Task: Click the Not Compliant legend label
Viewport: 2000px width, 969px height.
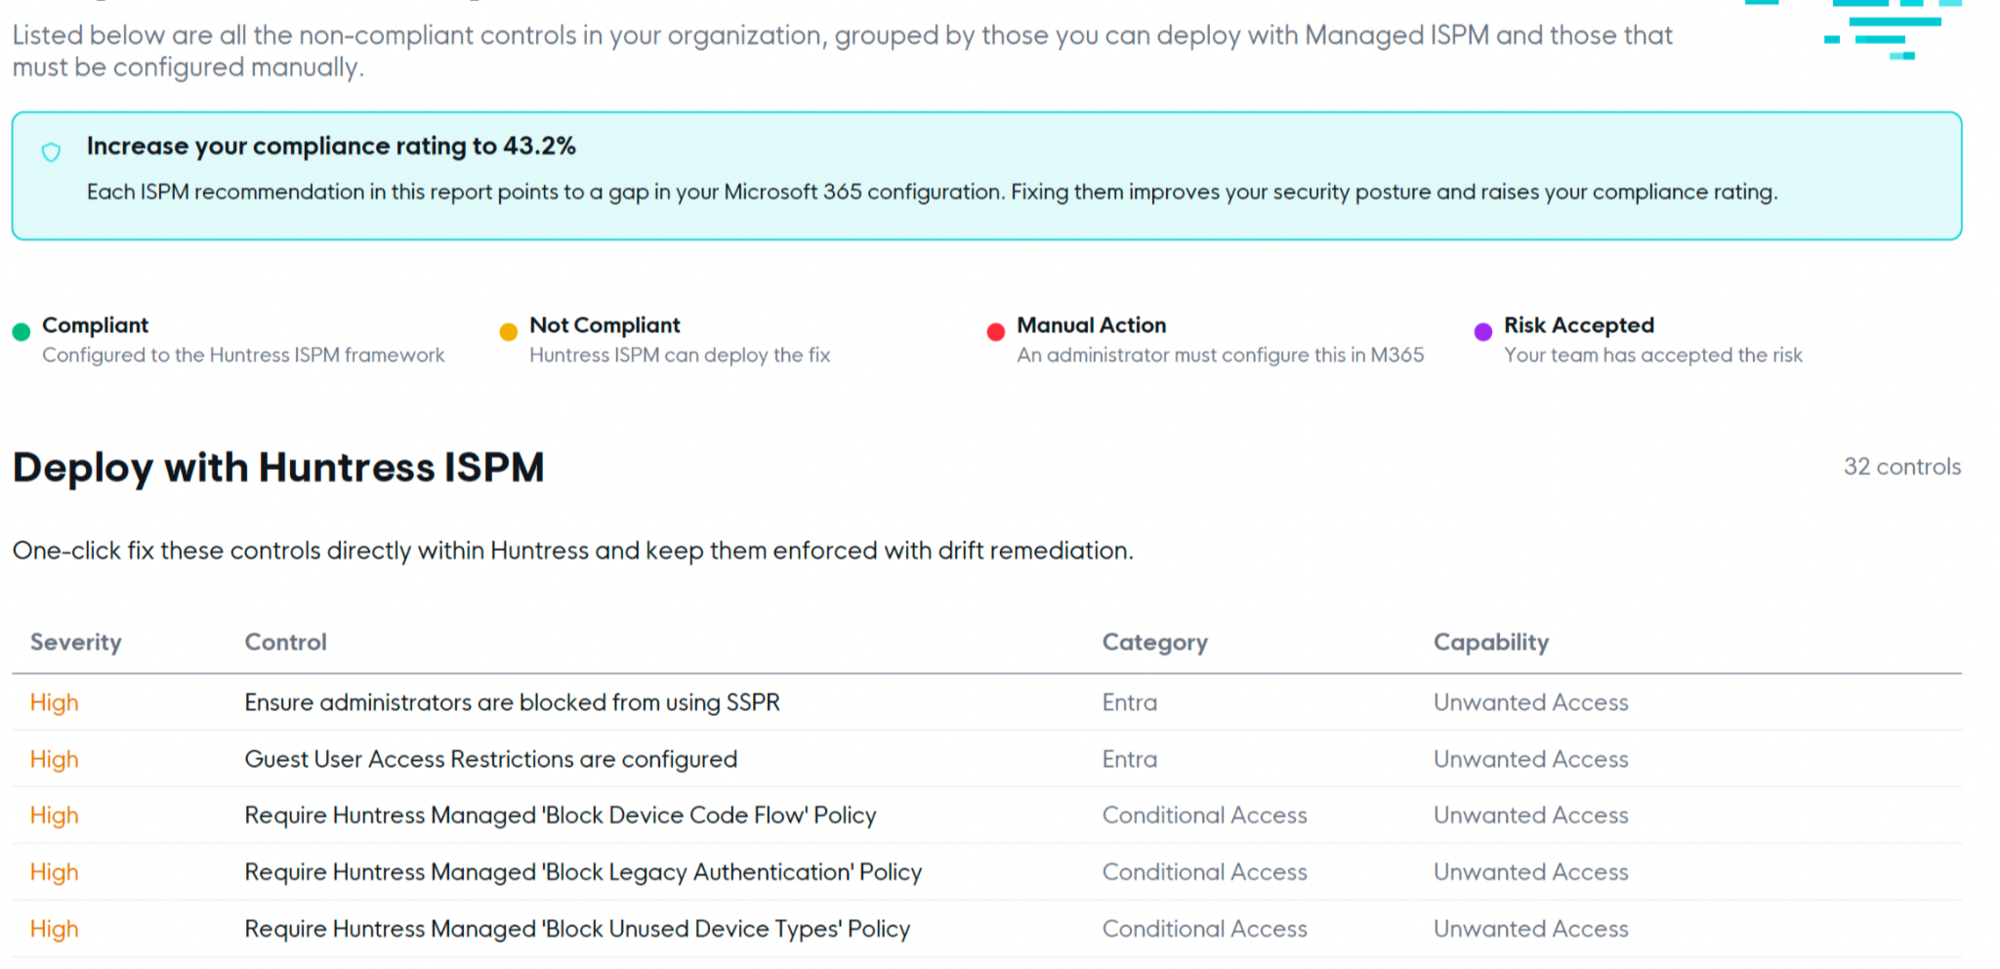Action: 604,325
